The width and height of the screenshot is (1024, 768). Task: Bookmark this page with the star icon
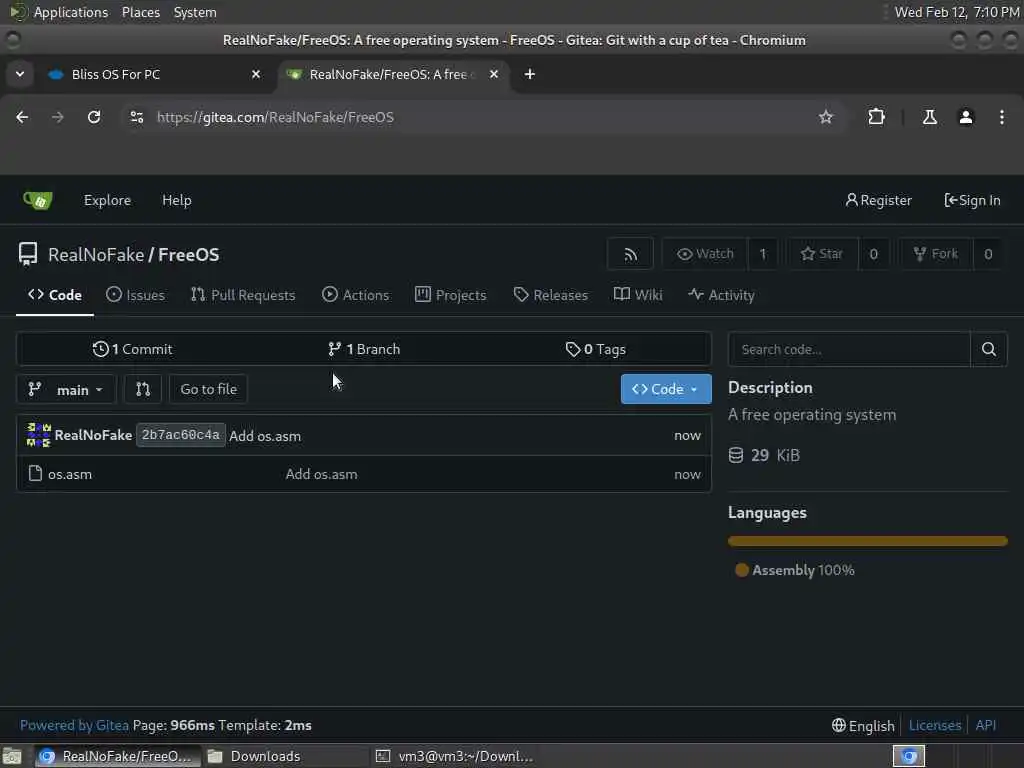coord(826,117)
